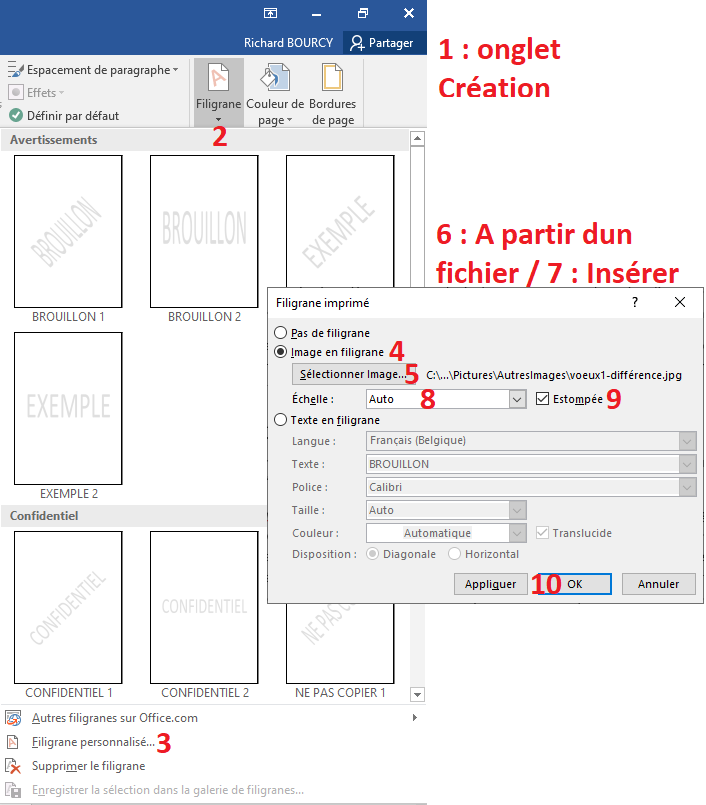Select the EXEMPLE 2 watermark thumbnail

click(x=68, y=408)
